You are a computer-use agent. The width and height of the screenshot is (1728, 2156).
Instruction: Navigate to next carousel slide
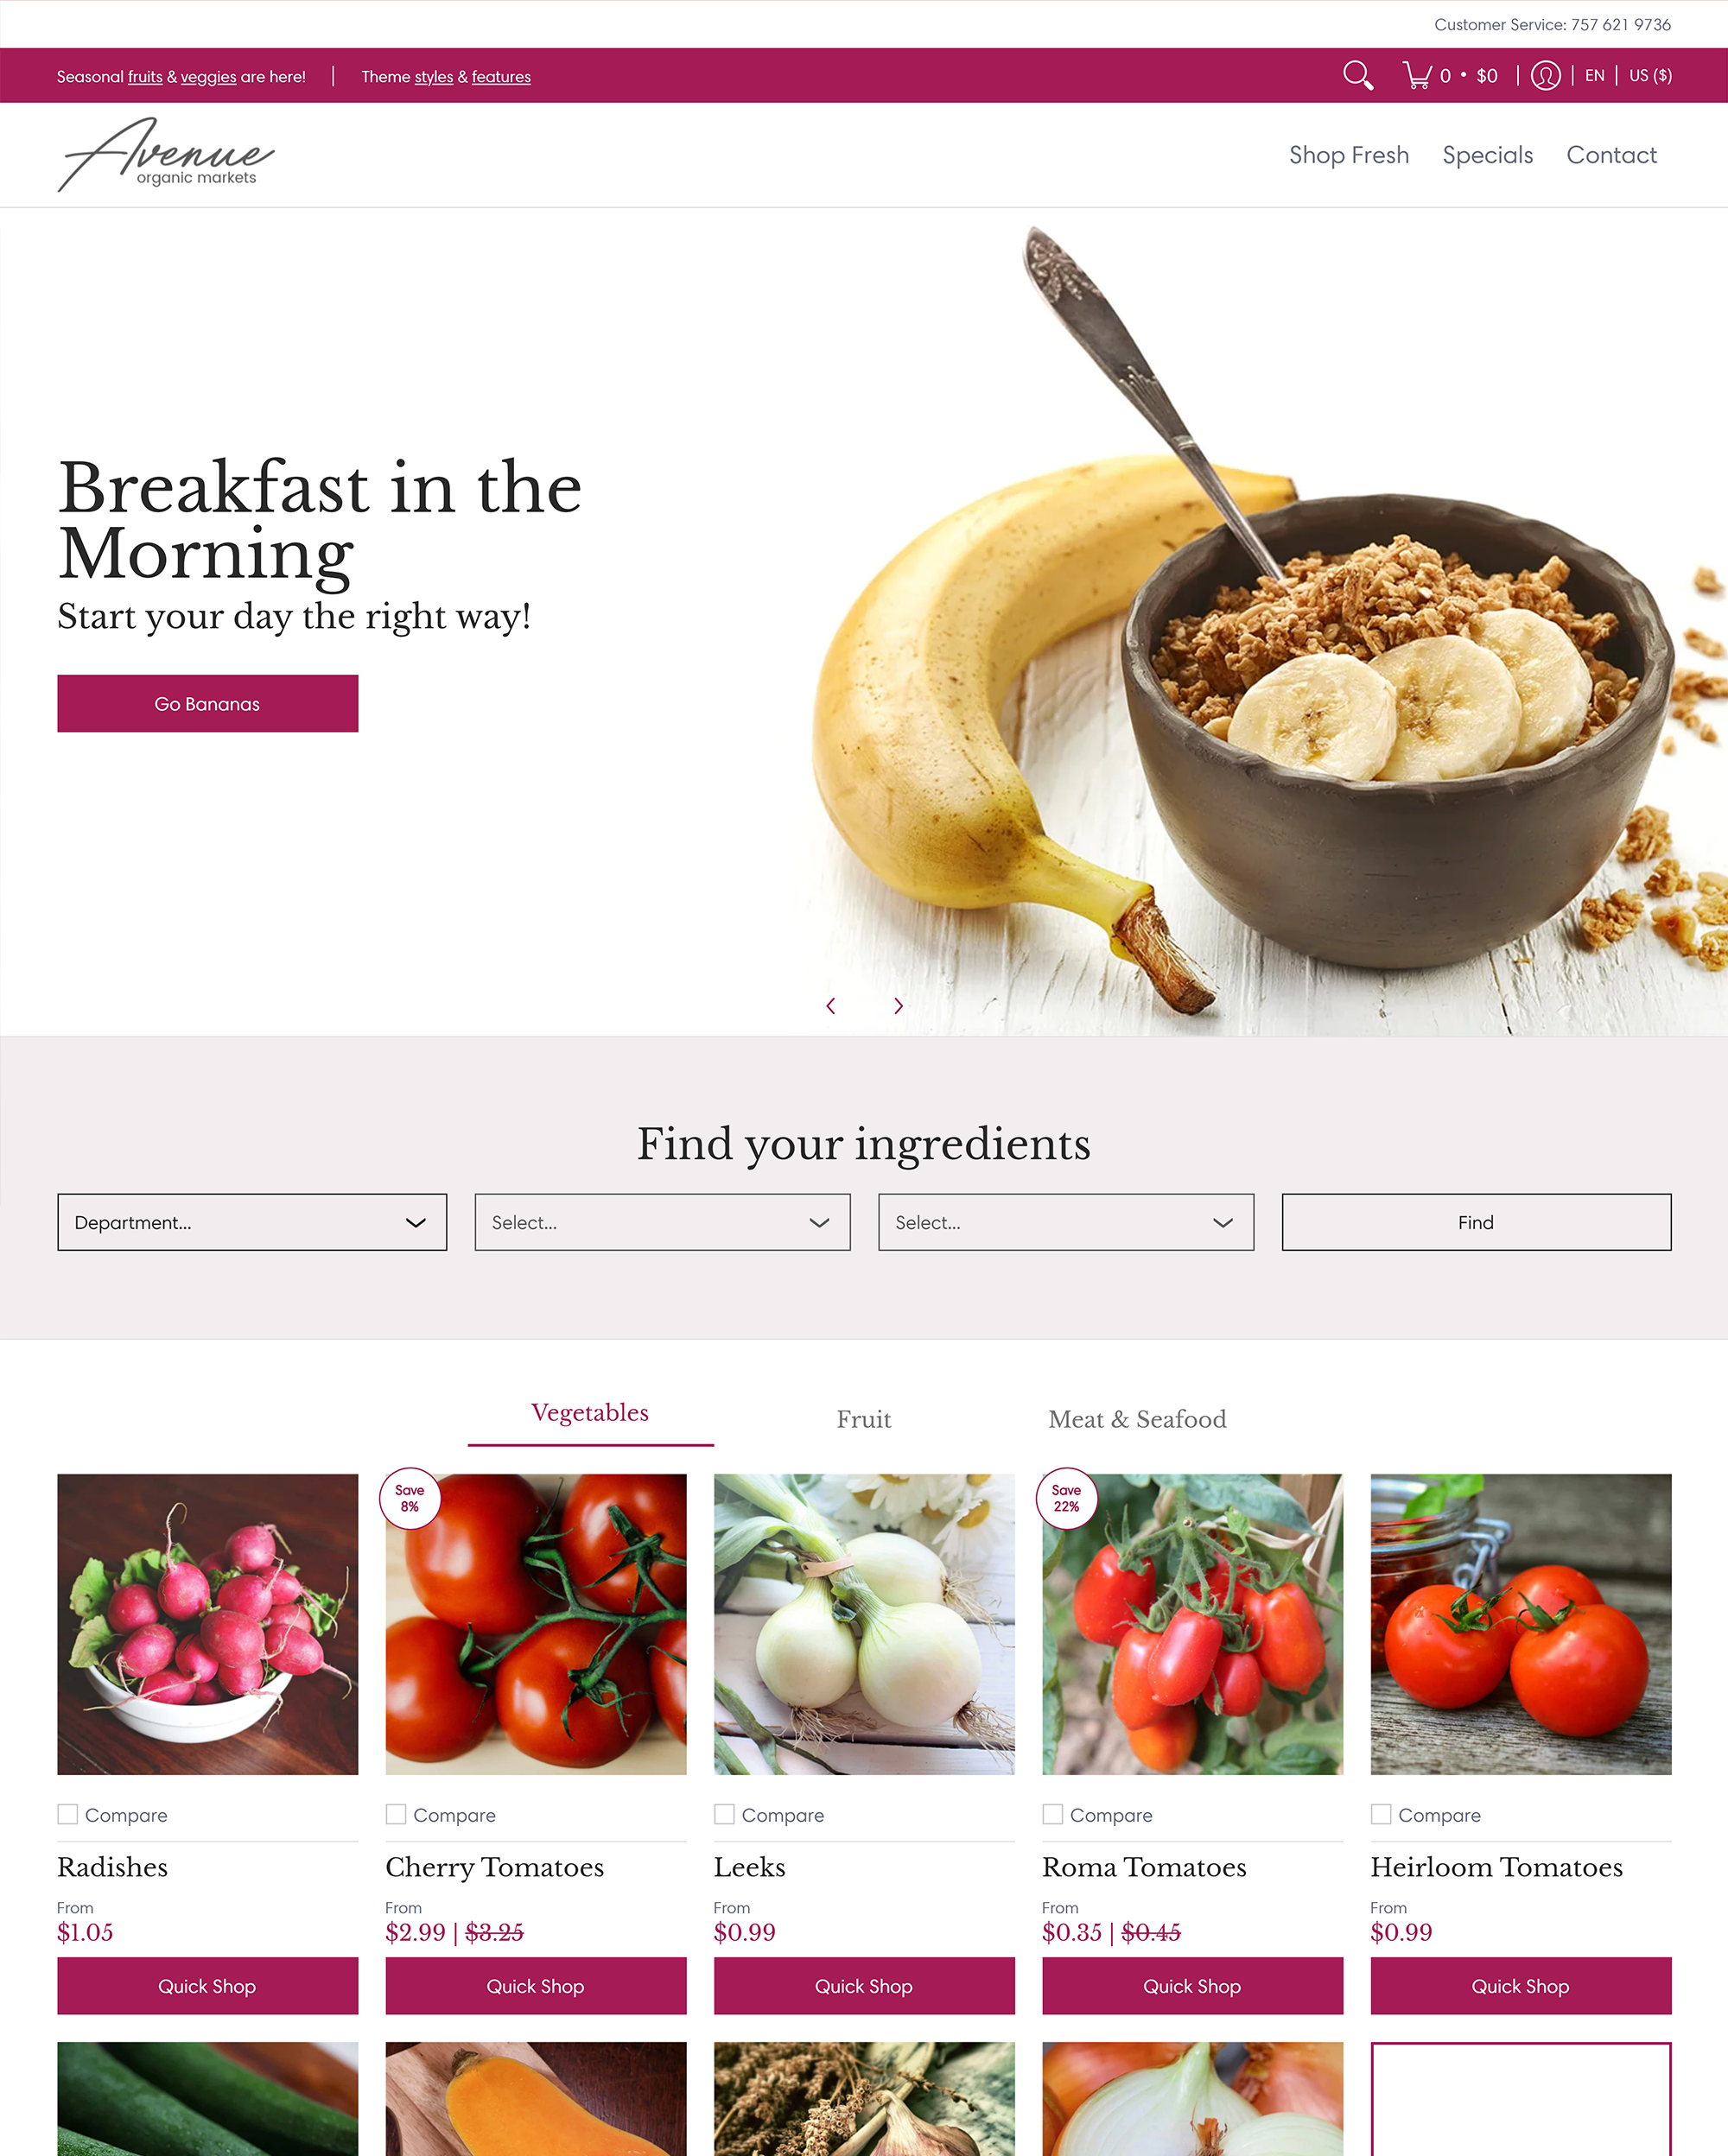pos(898,1006)
